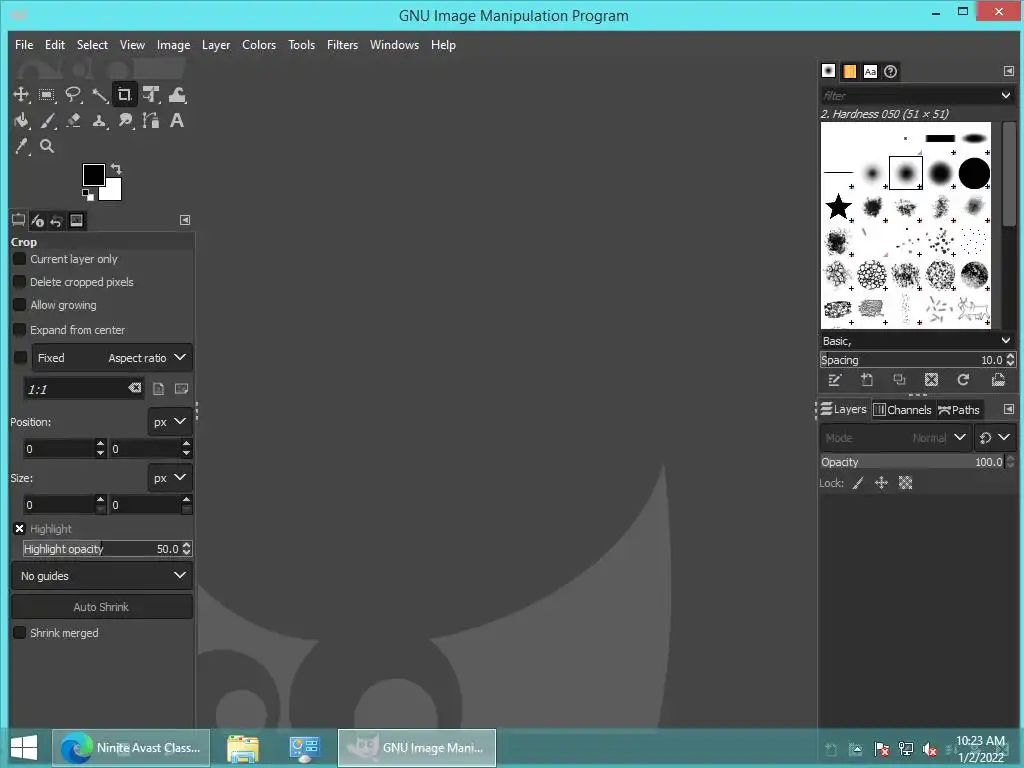Switch to the Channels tab
1024x768 pixels.
(x=902, y=409)
